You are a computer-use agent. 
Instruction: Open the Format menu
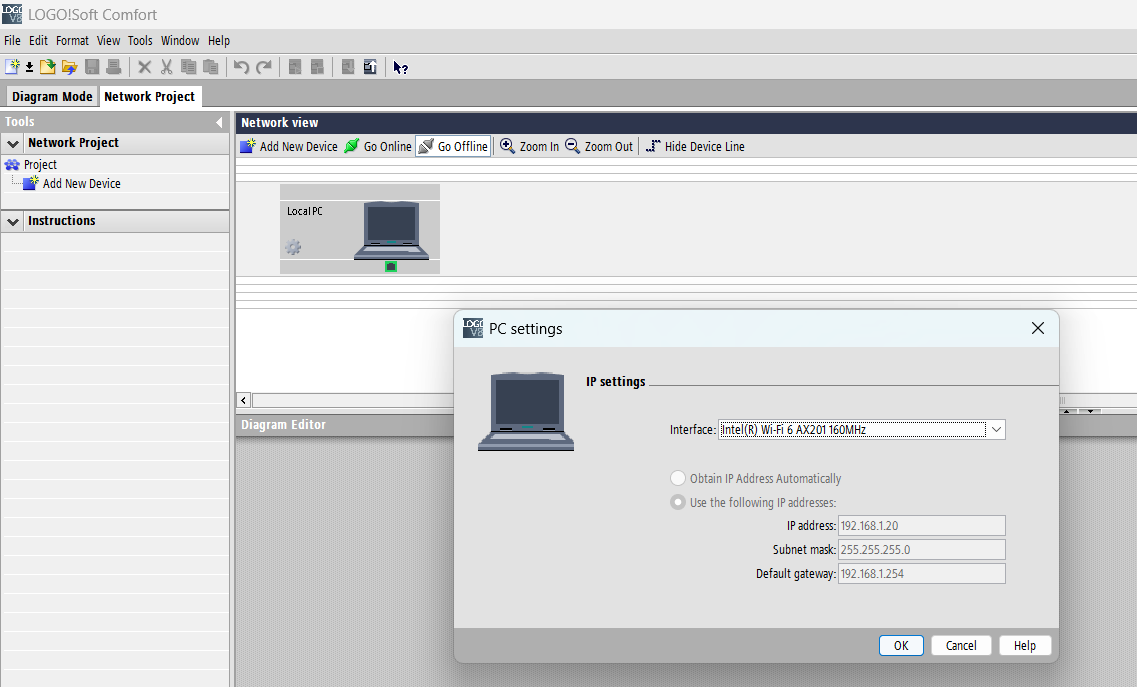coord(73,41)
